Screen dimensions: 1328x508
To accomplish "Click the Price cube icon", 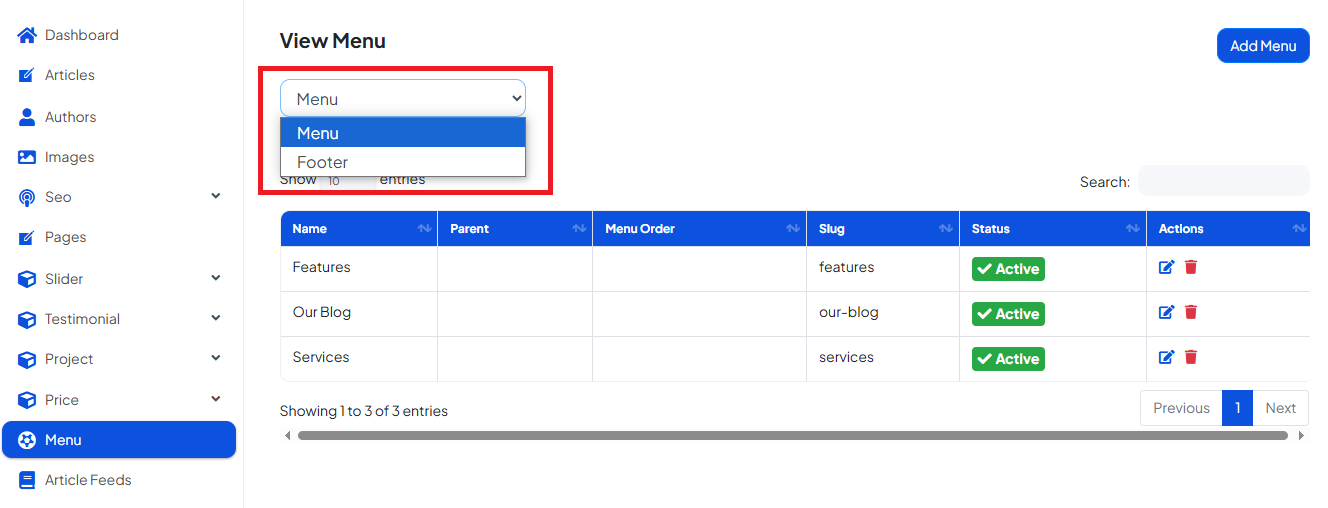I will tap(27, 400).
